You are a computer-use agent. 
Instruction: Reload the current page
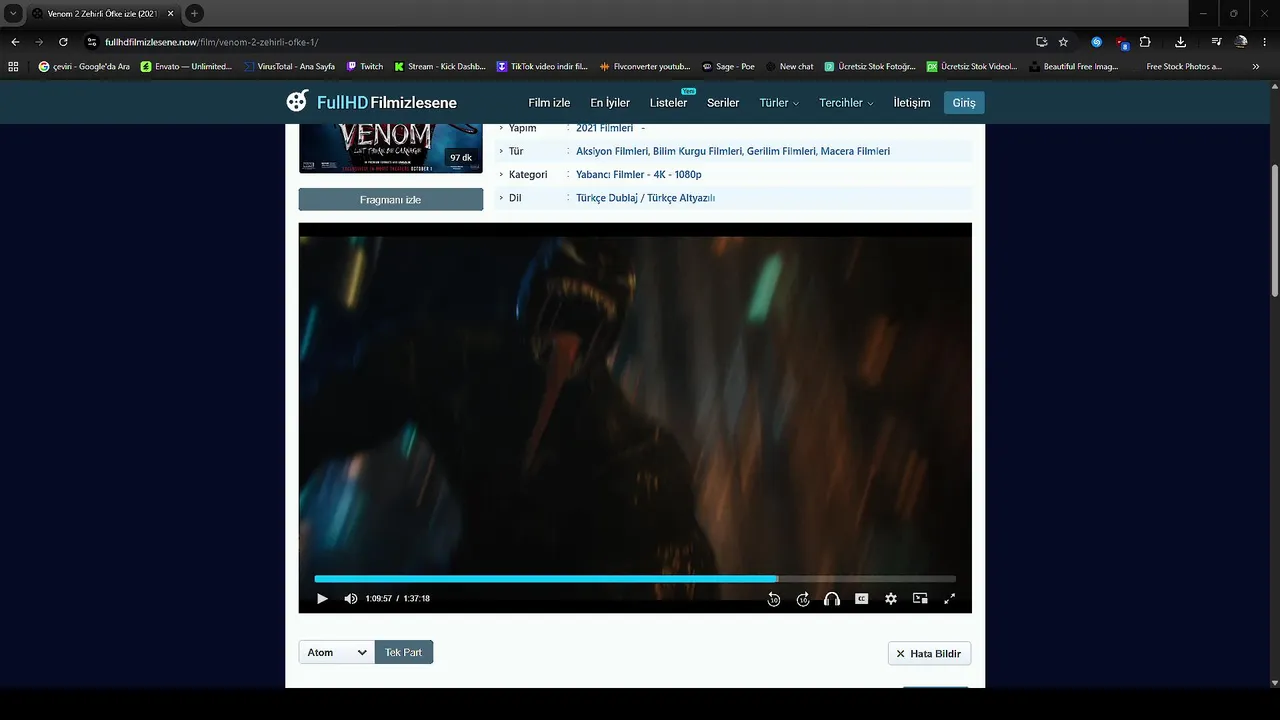(63, 42)
